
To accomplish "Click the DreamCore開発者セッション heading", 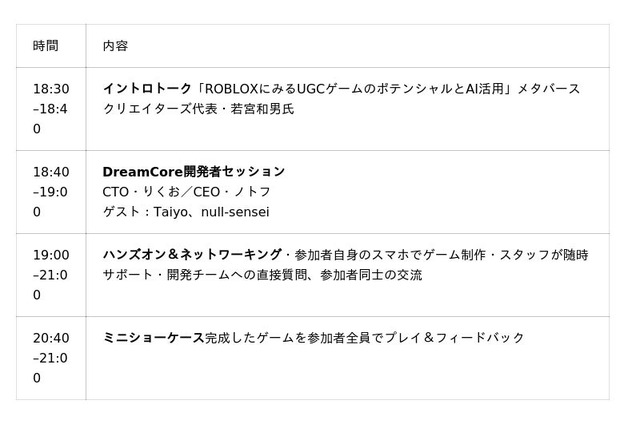I will pos(193,172).
